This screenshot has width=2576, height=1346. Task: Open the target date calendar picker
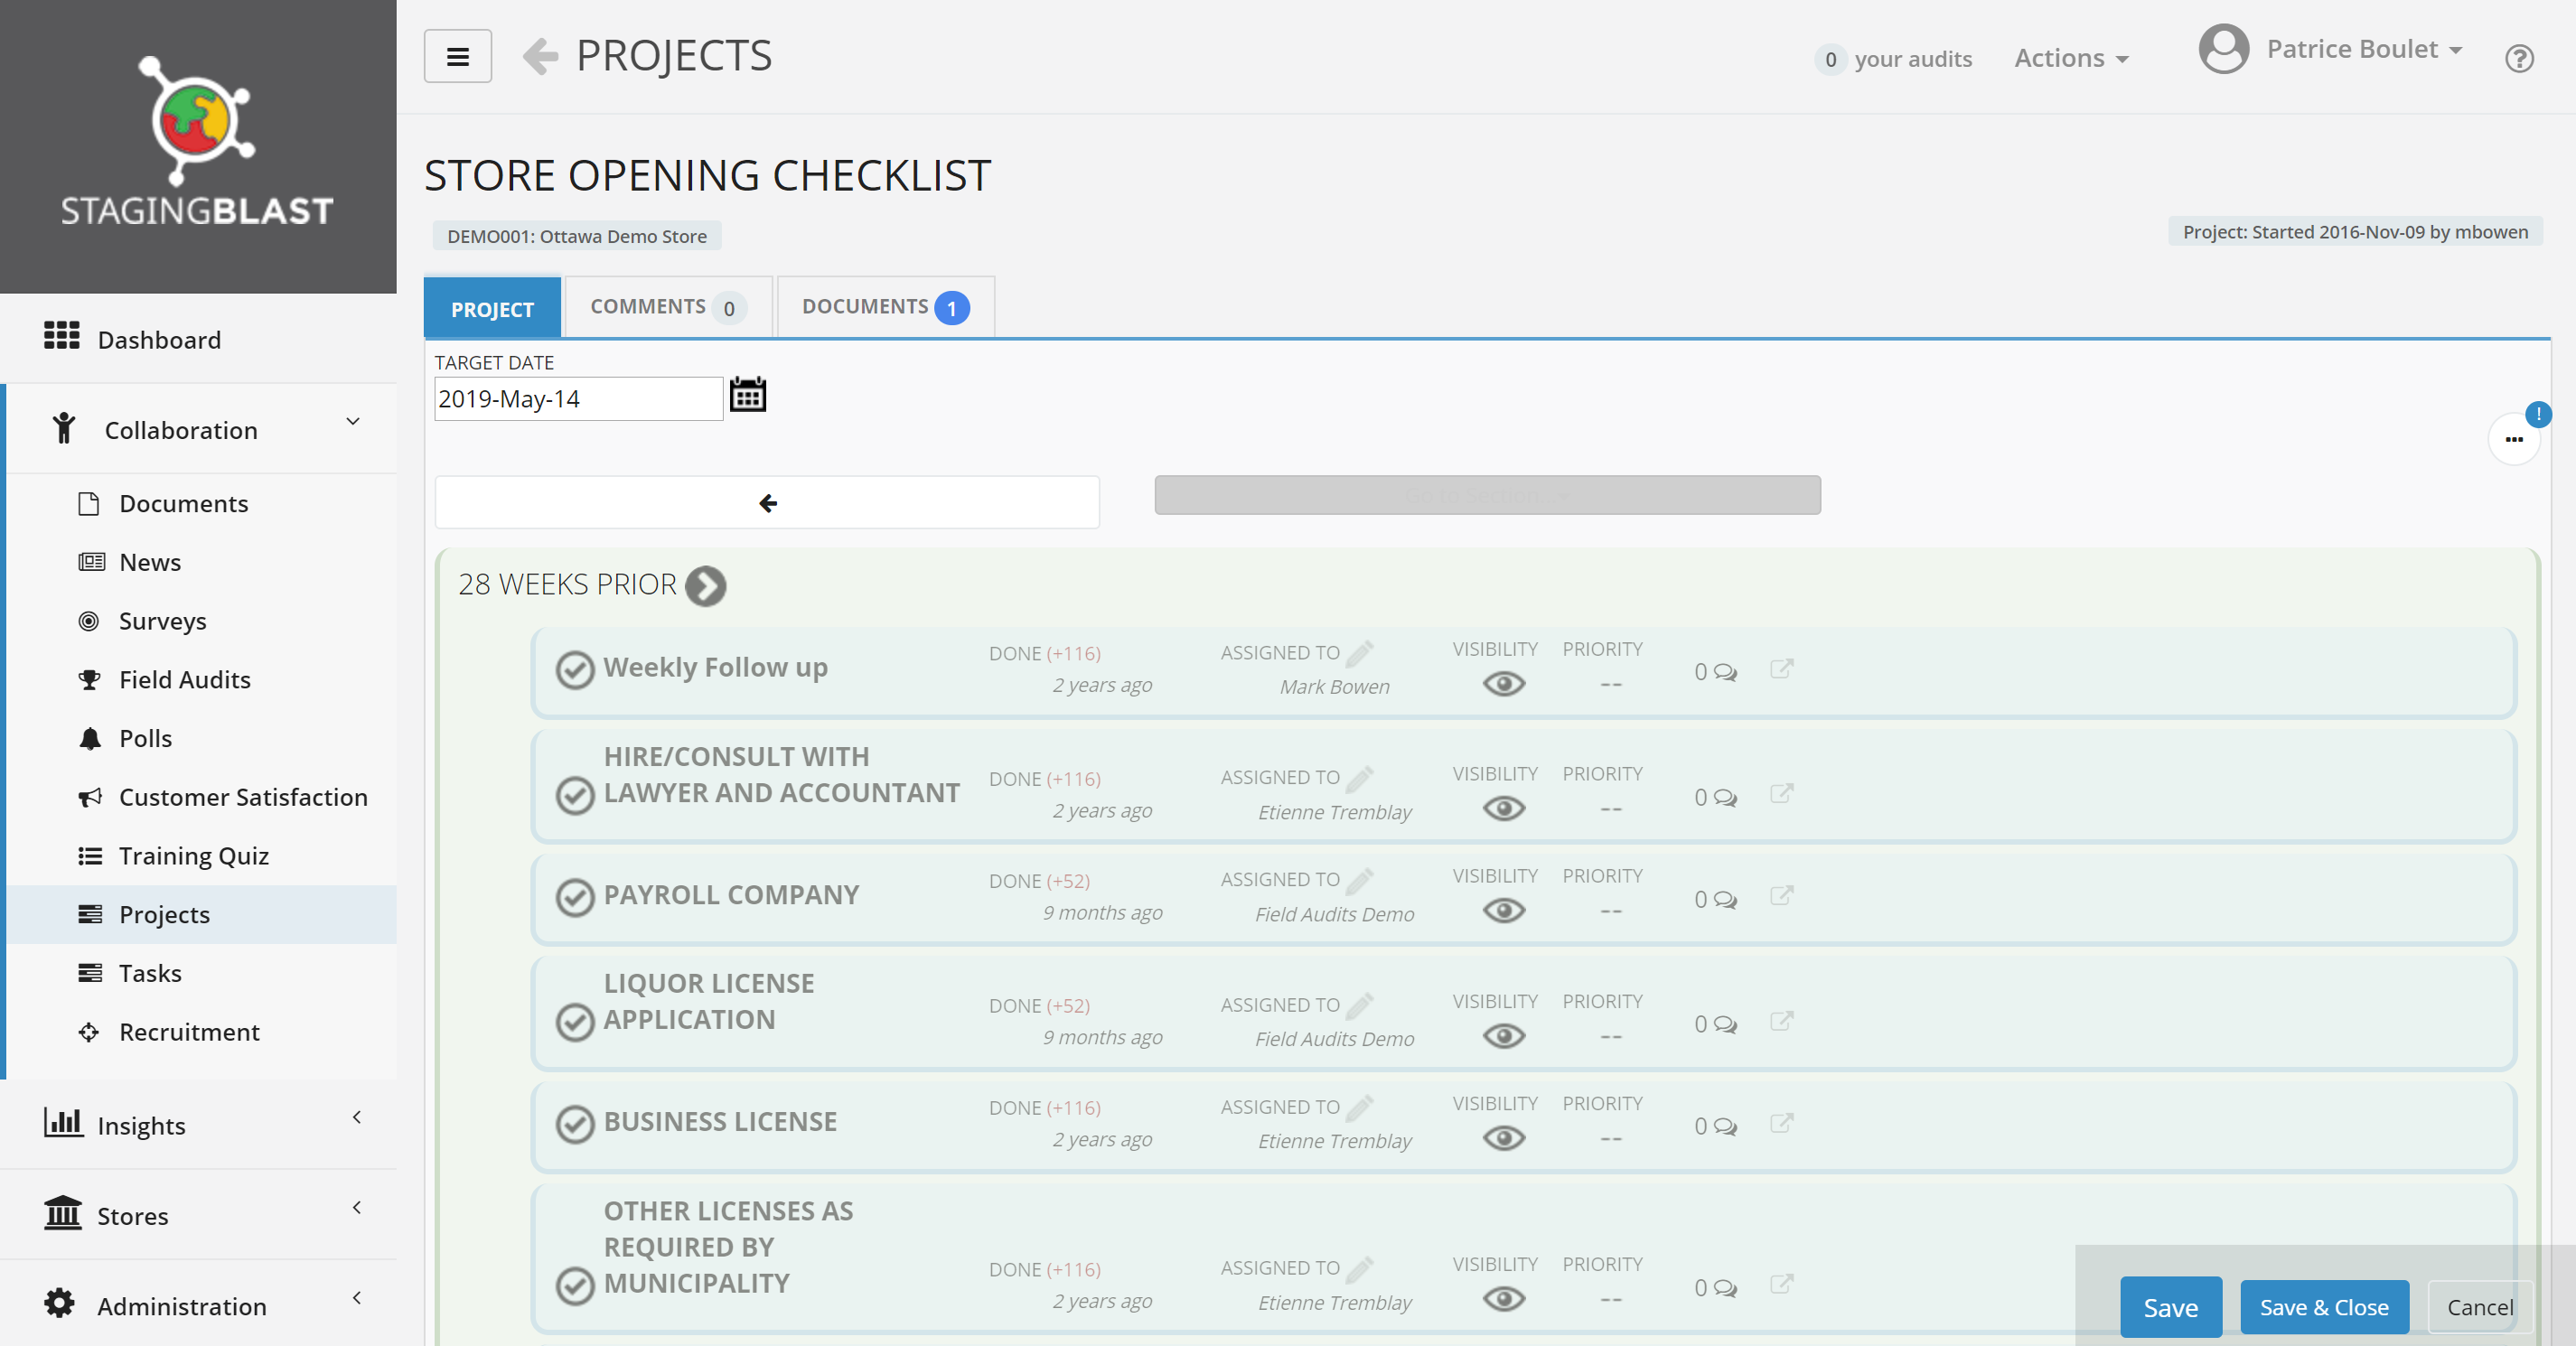(747, 395)
